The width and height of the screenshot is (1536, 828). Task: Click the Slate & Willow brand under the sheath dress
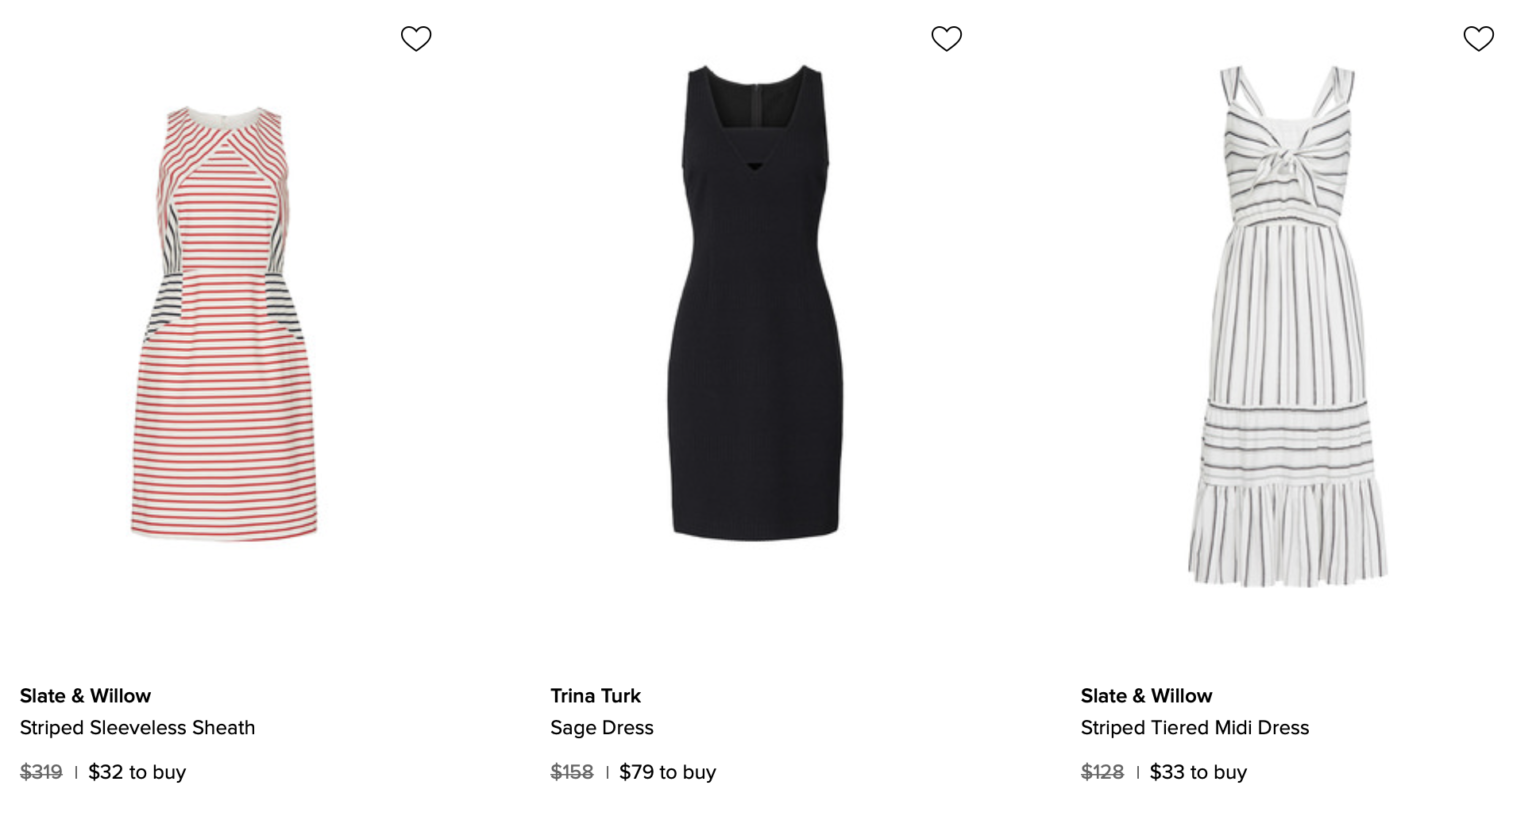coord(85,696)
